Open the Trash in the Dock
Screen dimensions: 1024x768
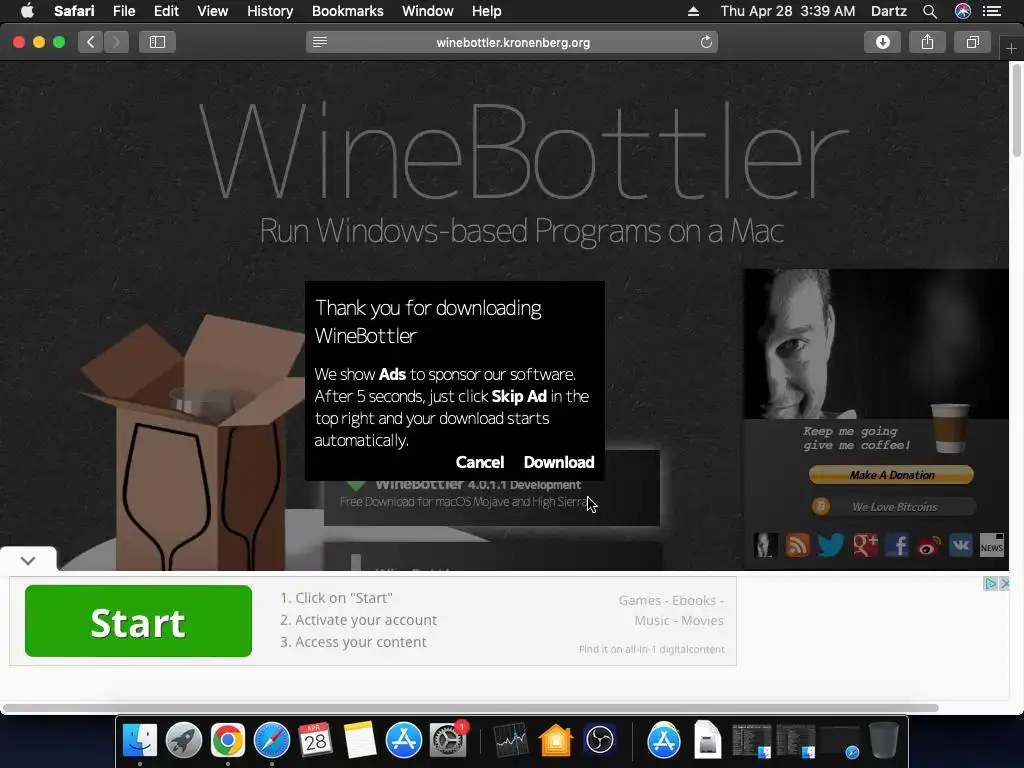(884, 741)
